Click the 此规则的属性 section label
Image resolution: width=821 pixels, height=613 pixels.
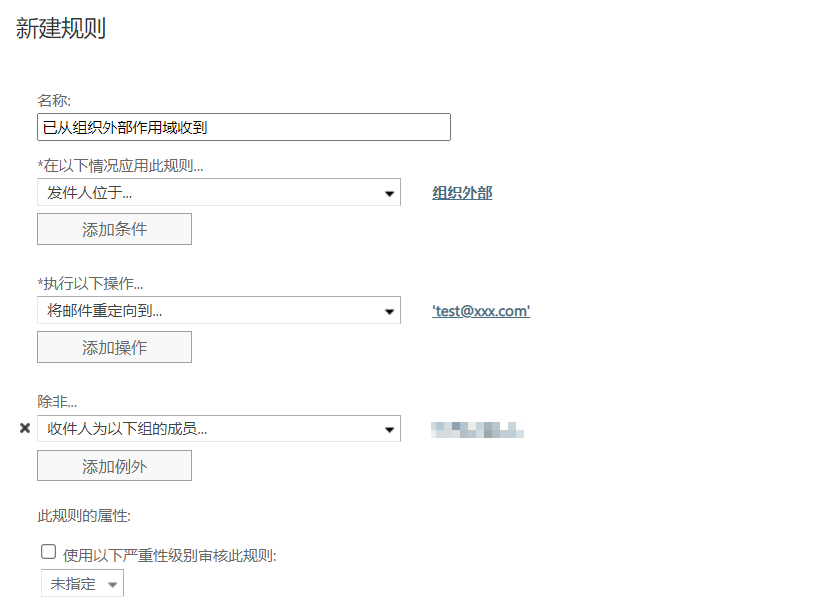tap(84, 516)
